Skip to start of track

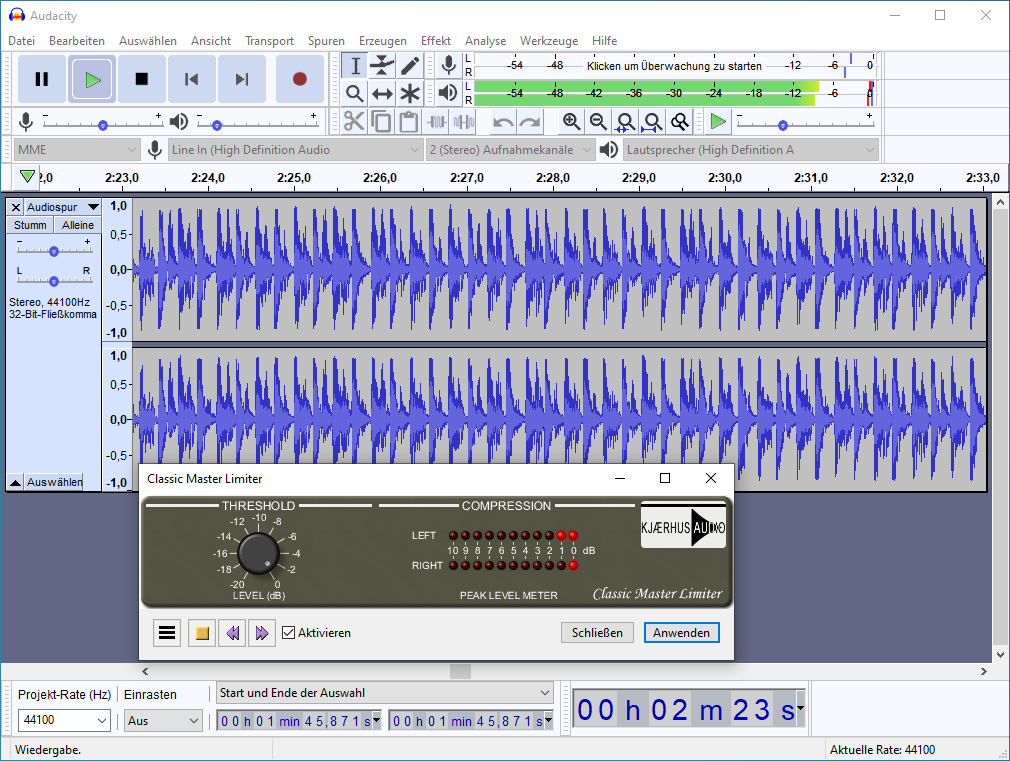point(192,79)
